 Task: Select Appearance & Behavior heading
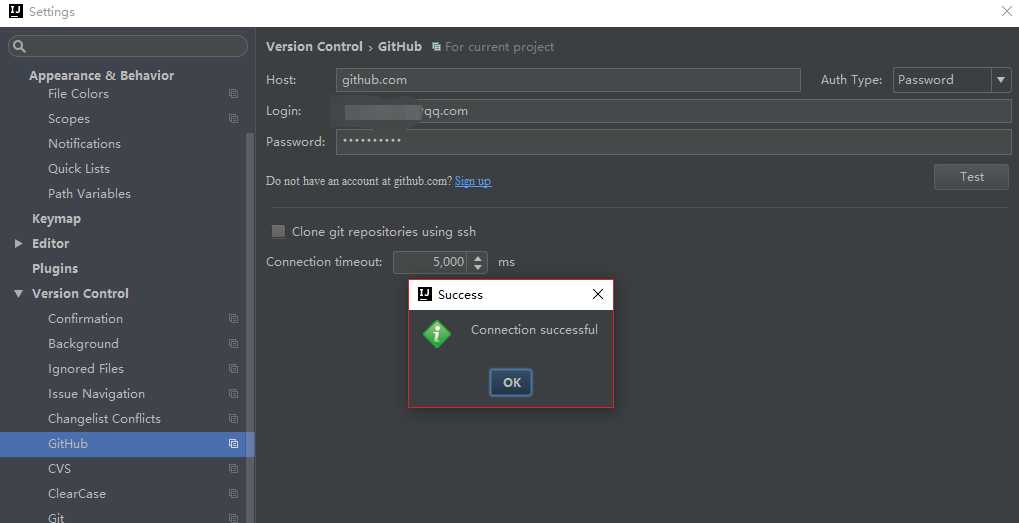coord(101,75)
